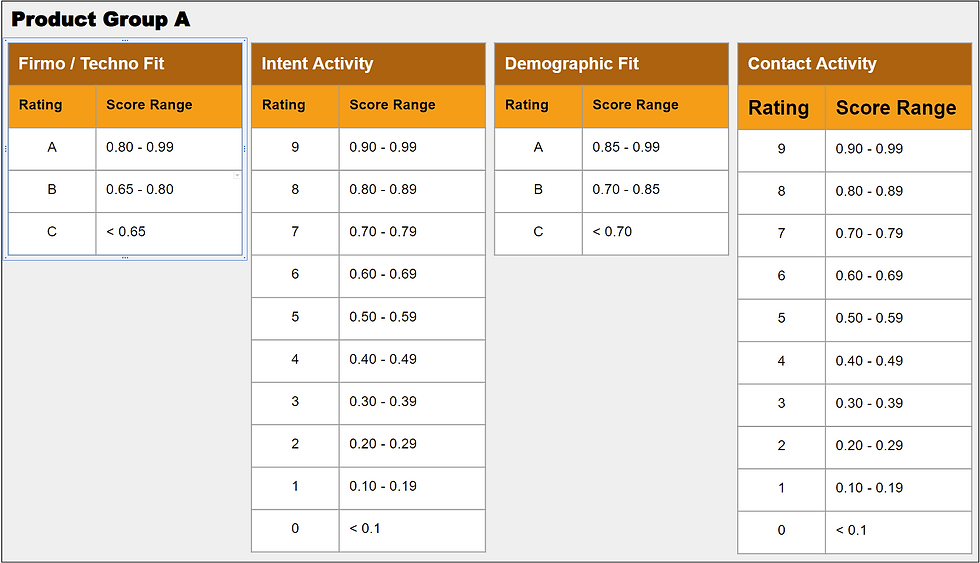Click rating 4 in Intent Activity table
Image resolution: width=980 pixels, height=563 pixels.
coord(296,361)
